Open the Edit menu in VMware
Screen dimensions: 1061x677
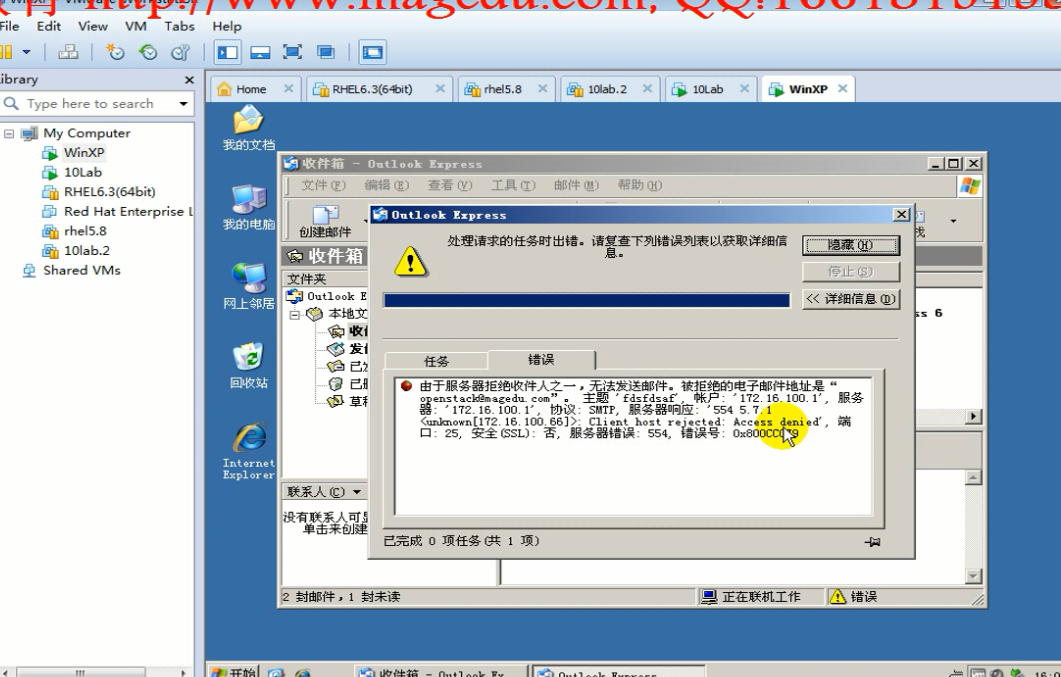point(49,26)
